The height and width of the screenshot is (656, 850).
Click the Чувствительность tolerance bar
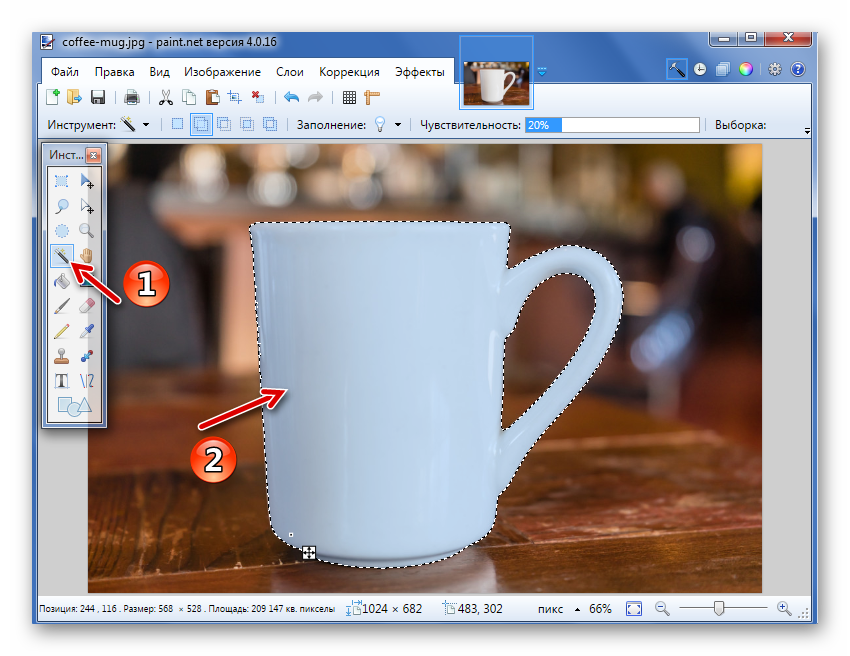(612, 125)
